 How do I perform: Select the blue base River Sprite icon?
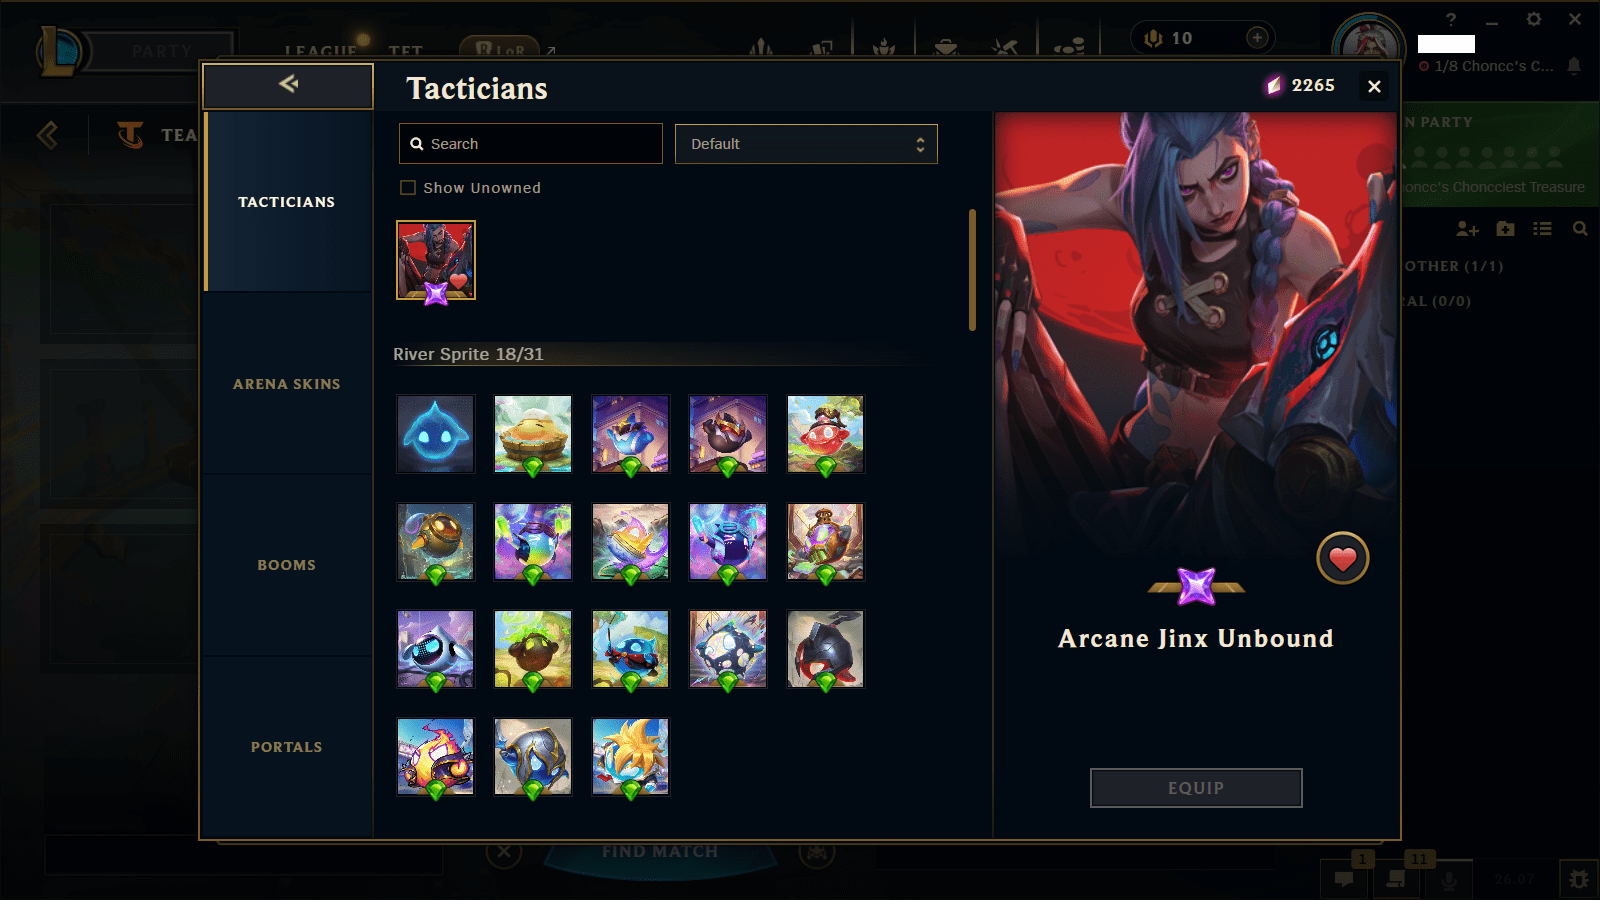tap(435, 434)
